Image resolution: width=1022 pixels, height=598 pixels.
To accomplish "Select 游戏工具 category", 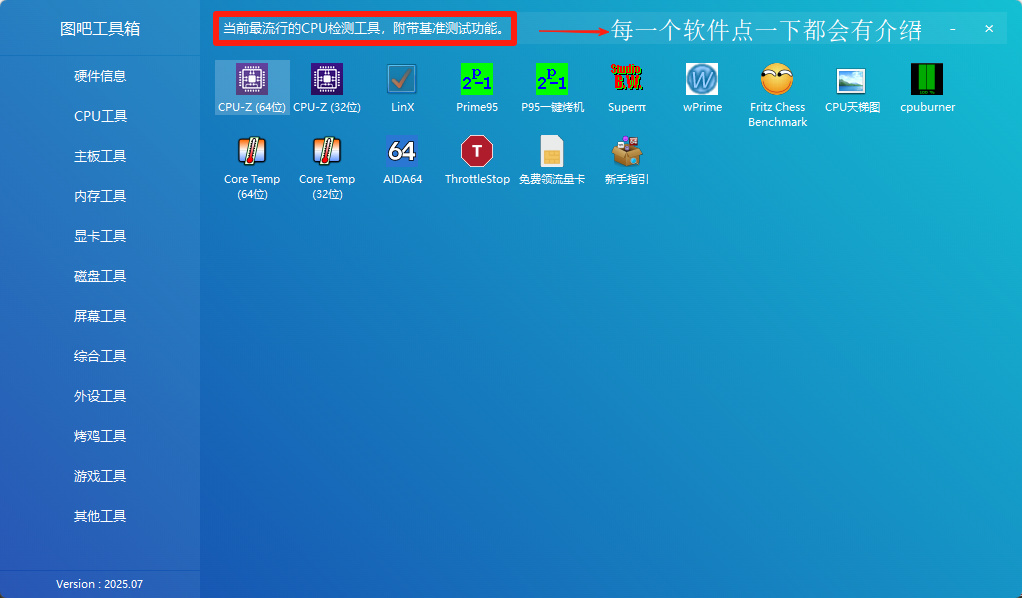I will point(100,476).
